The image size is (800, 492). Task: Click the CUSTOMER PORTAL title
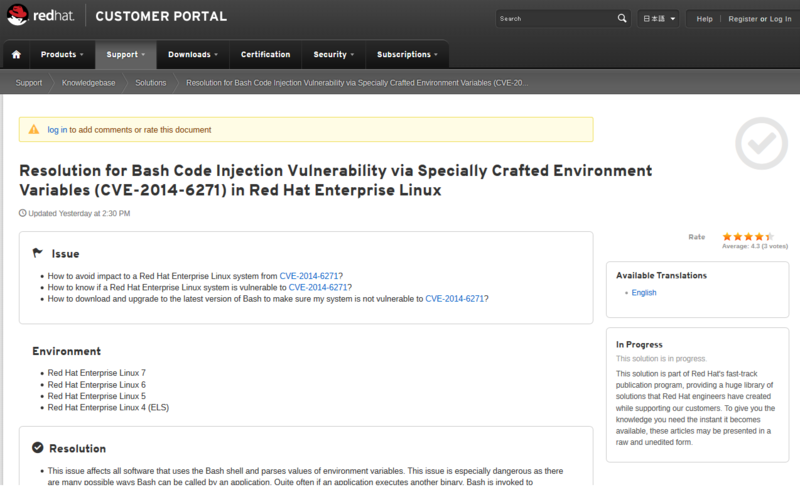pyautogui.click(x=161, y=16)
